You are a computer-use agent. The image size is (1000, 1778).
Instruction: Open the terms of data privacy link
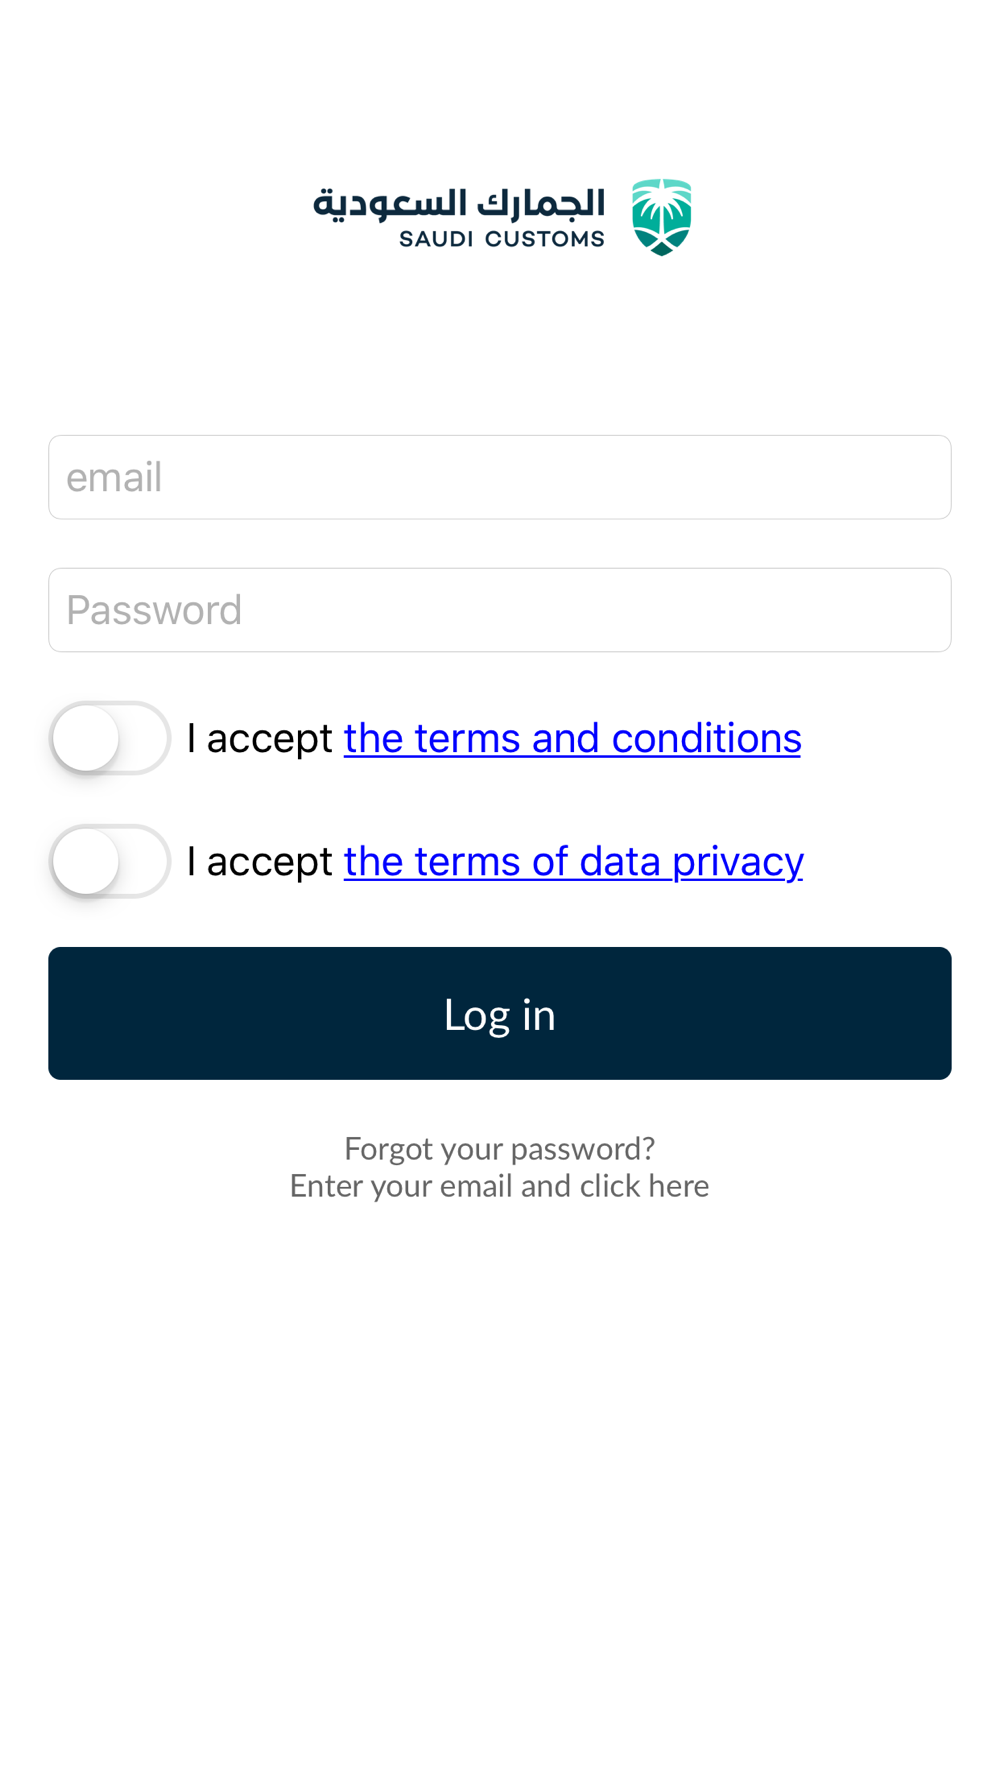(x=574, y=861)
